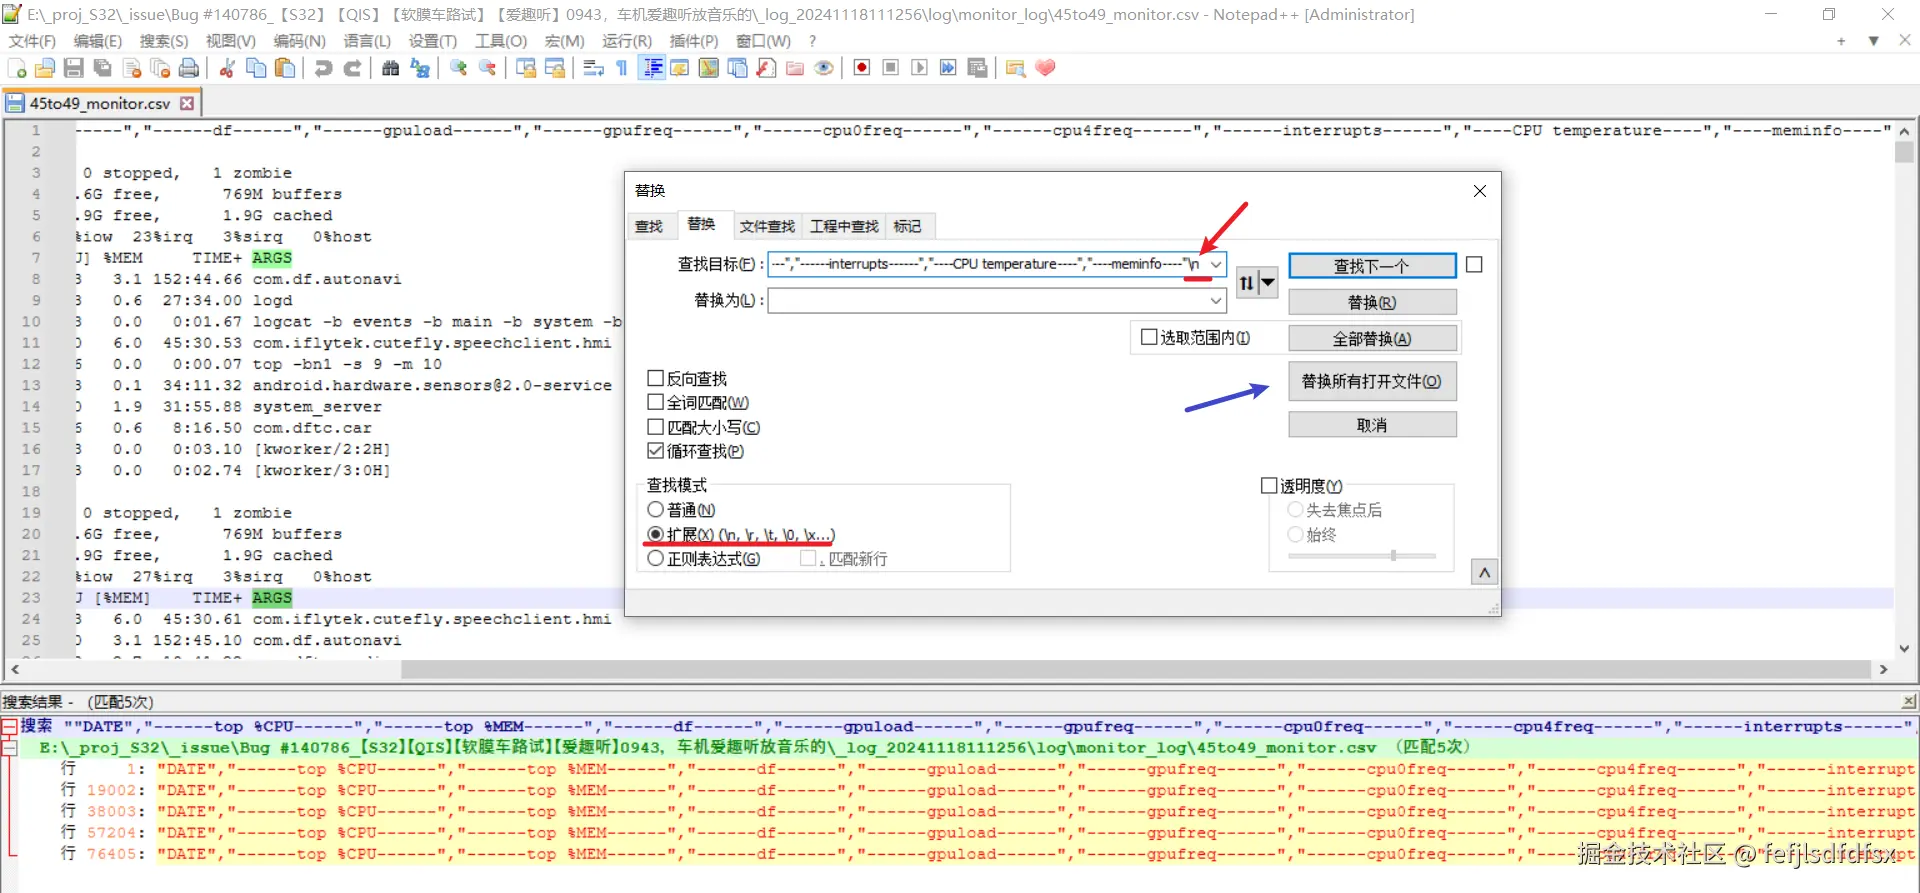Screen dimensions: 1920x893
Task: Click the dialog collapse caret button
Action: tap(1484, 572)
